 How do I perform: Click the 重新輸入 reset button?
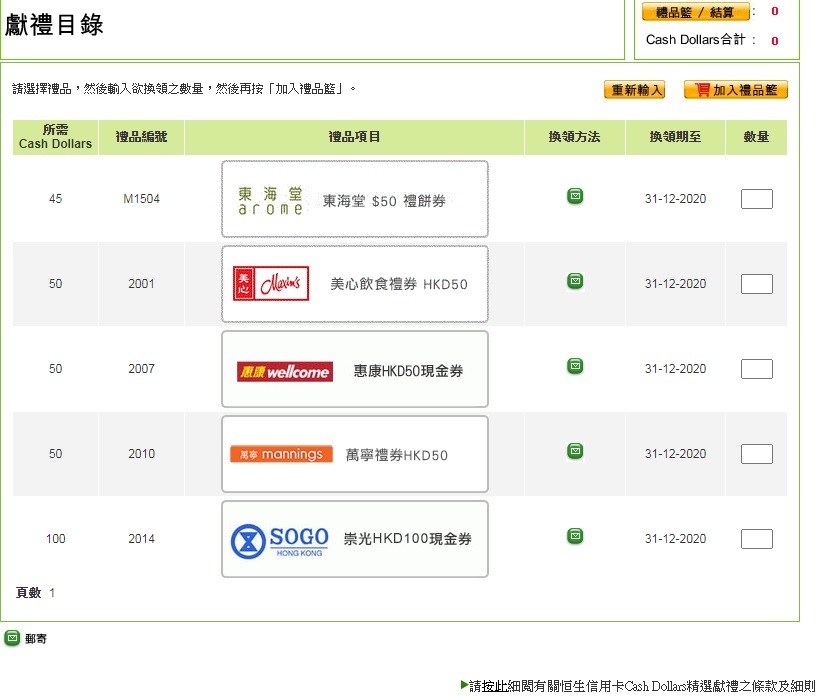(634, 90)
